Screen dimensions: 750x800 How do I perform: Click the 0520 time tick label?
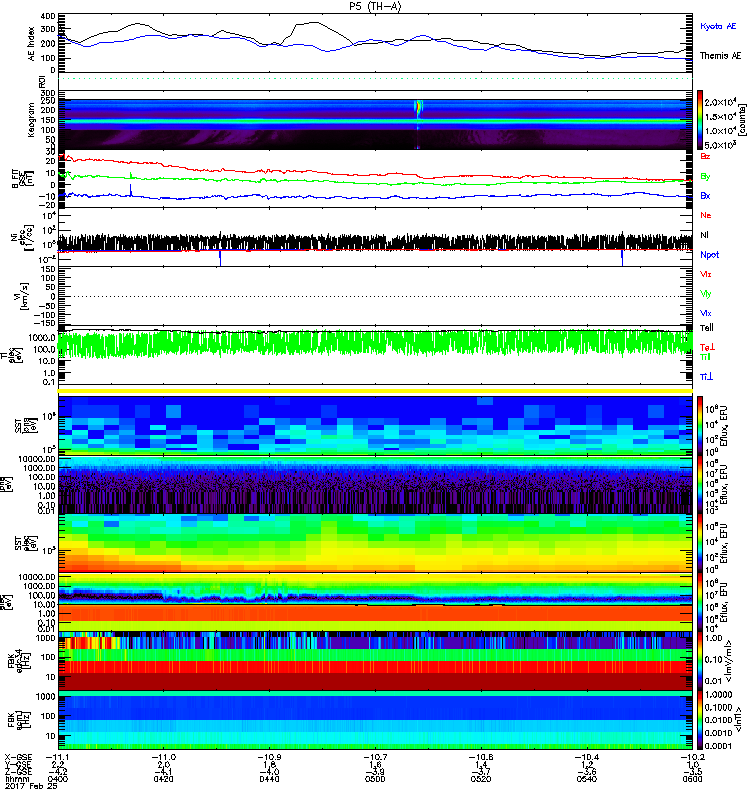(481, 779)
